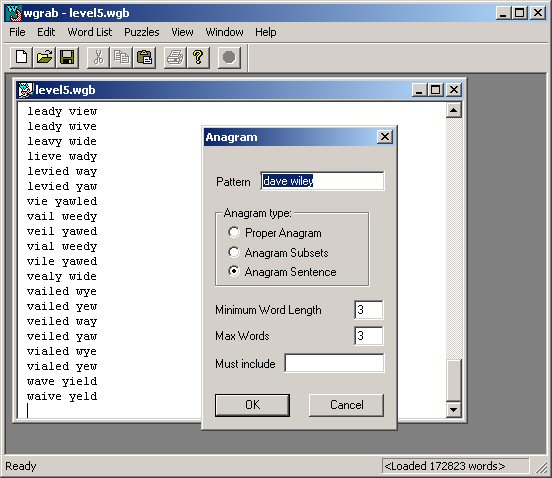Print with the printer icon
The width and height of the screenshot is (552, 478).
pos(175,57)
